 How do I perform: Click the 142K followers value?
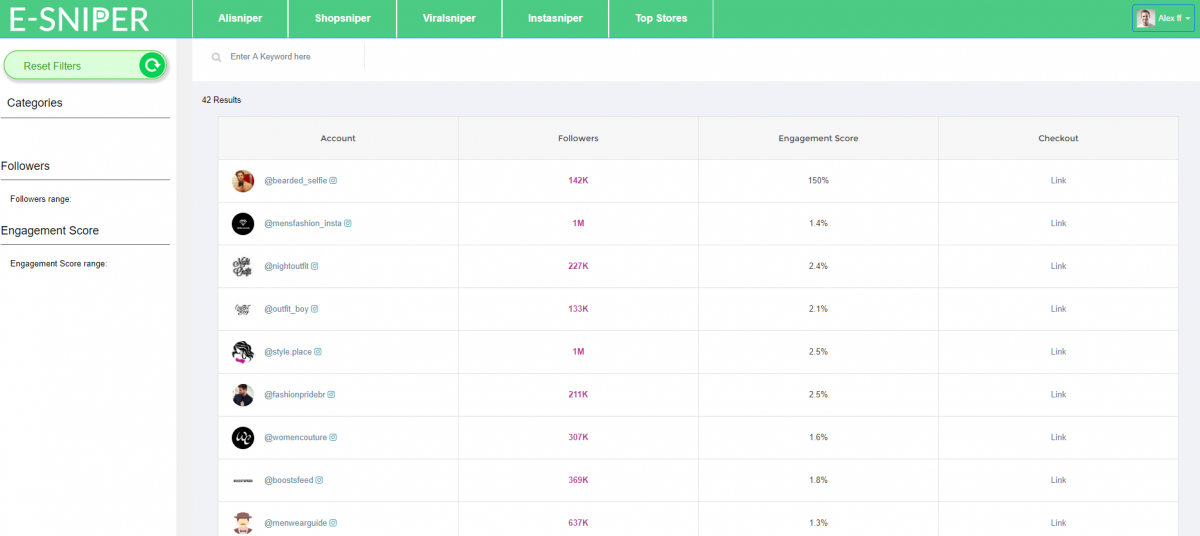click(578, 181)
